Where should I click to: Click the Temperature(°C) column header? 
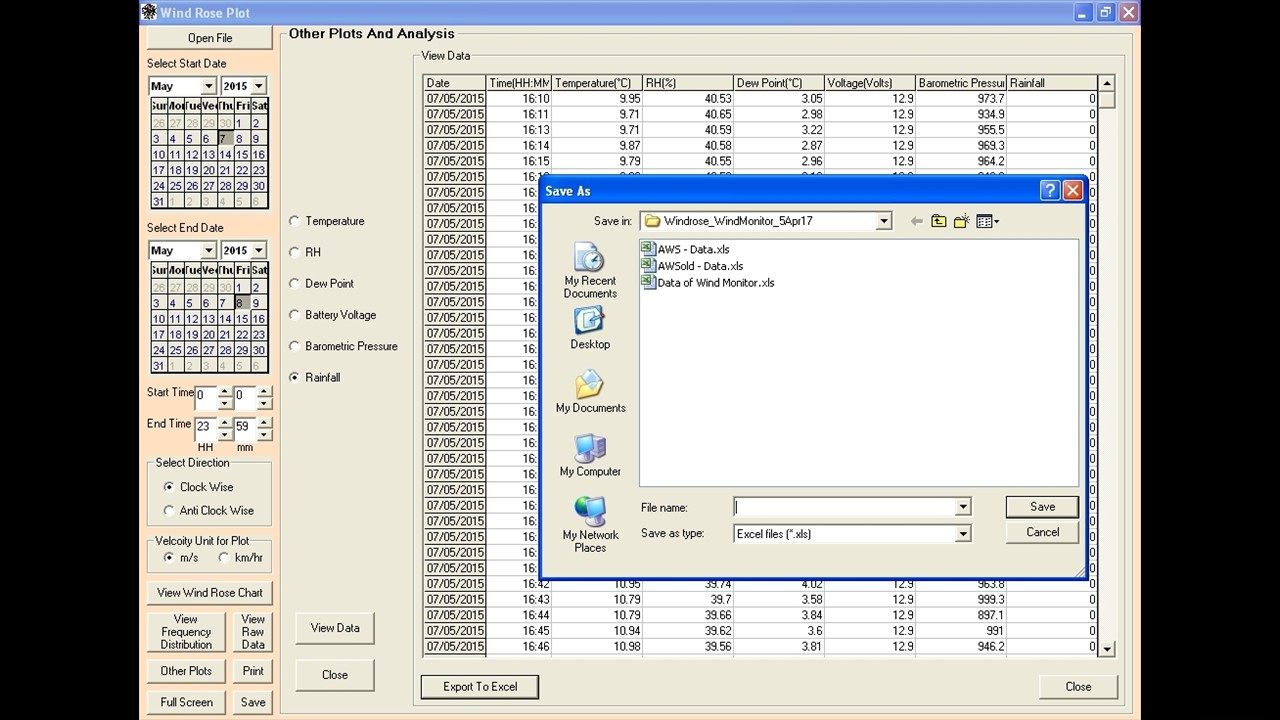(x=597, y=83)
